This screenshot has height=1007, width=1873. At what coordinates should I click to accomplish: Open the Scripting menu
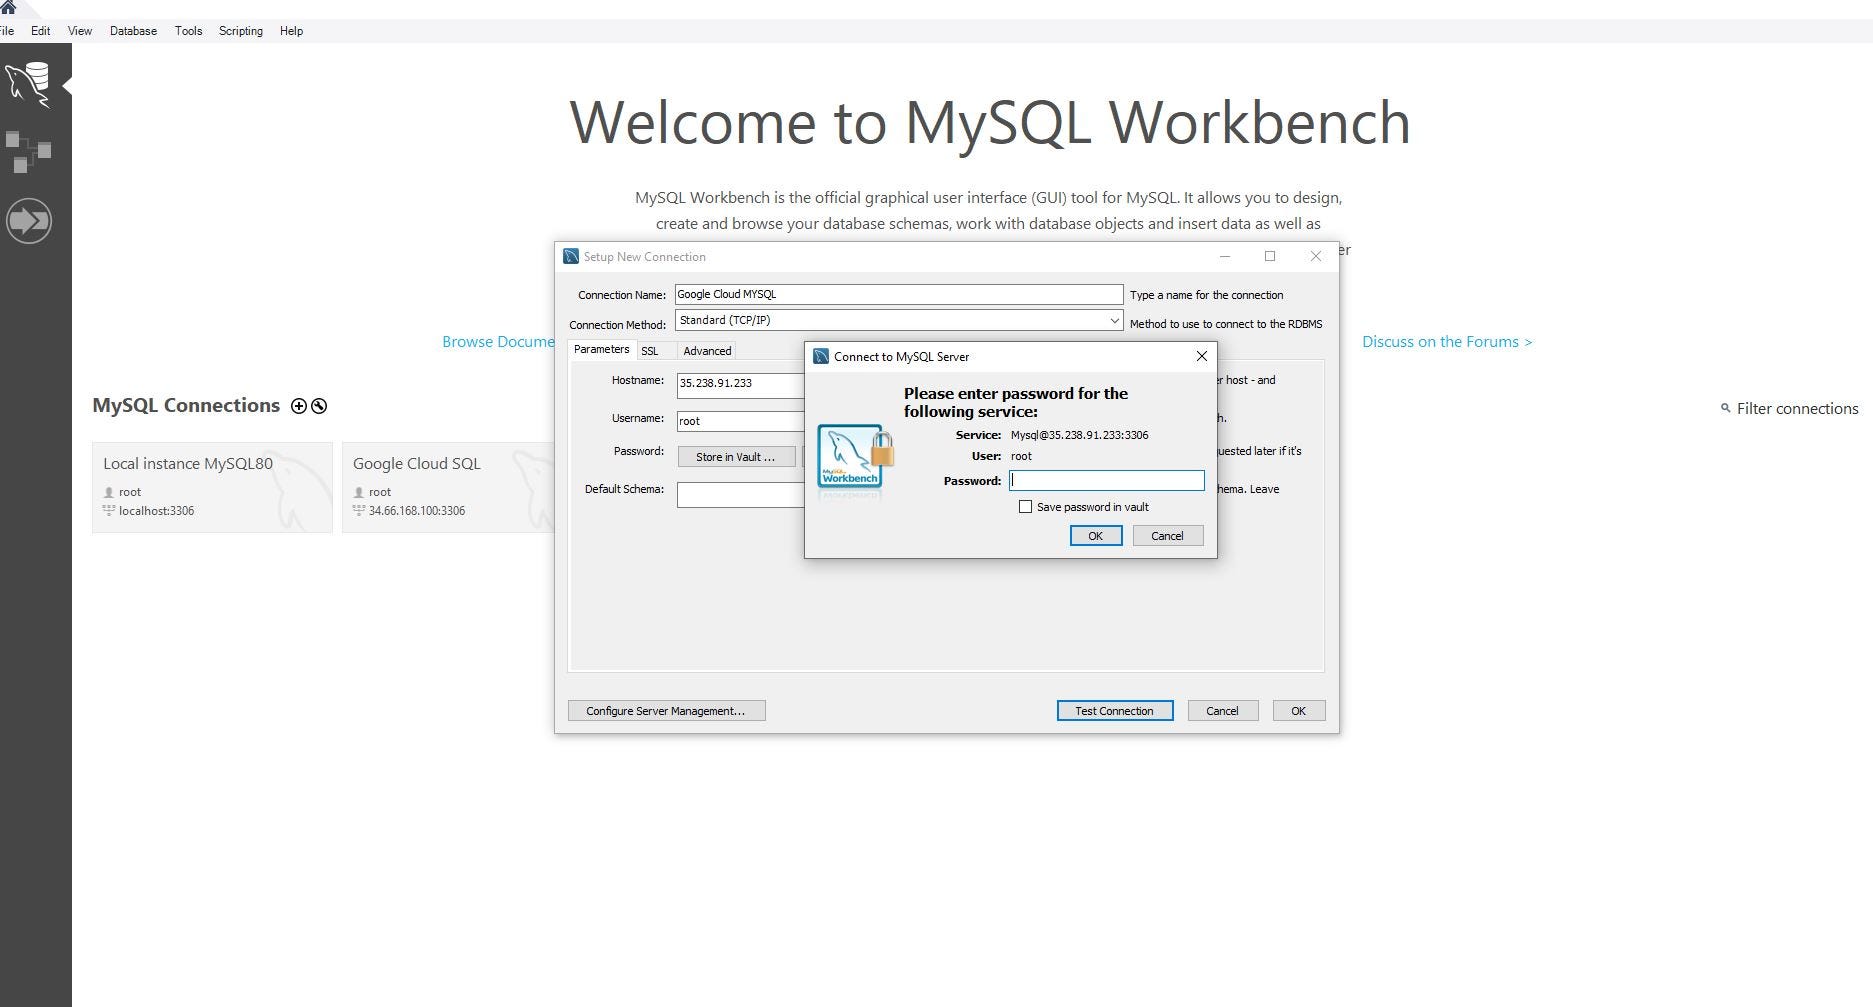coord(241,31)
